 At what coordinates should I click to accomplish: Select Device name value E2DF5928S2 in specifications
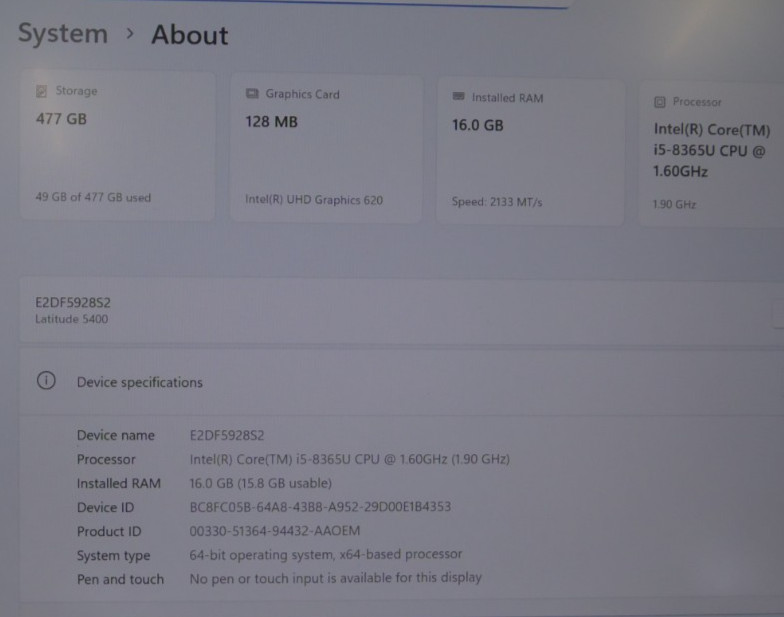click(x=226, y=435)
